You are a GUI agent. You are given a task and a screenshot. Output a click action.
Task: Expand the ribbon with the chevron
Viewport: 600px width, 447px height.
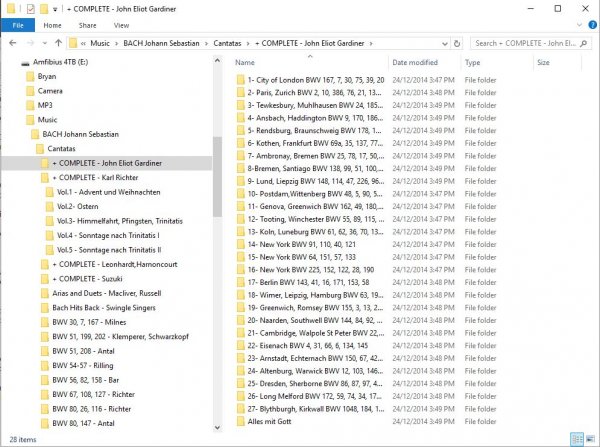pyautogui.click(x=578, y=25)
